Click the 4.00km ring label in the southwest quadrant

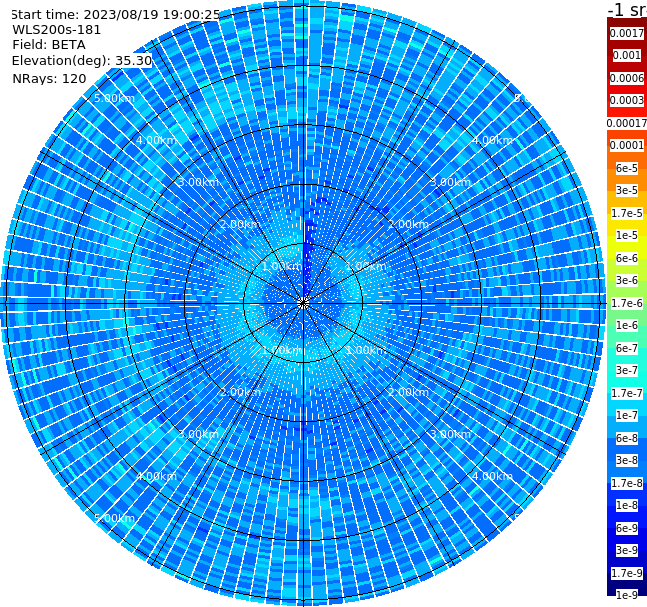(x=156, y=476)
